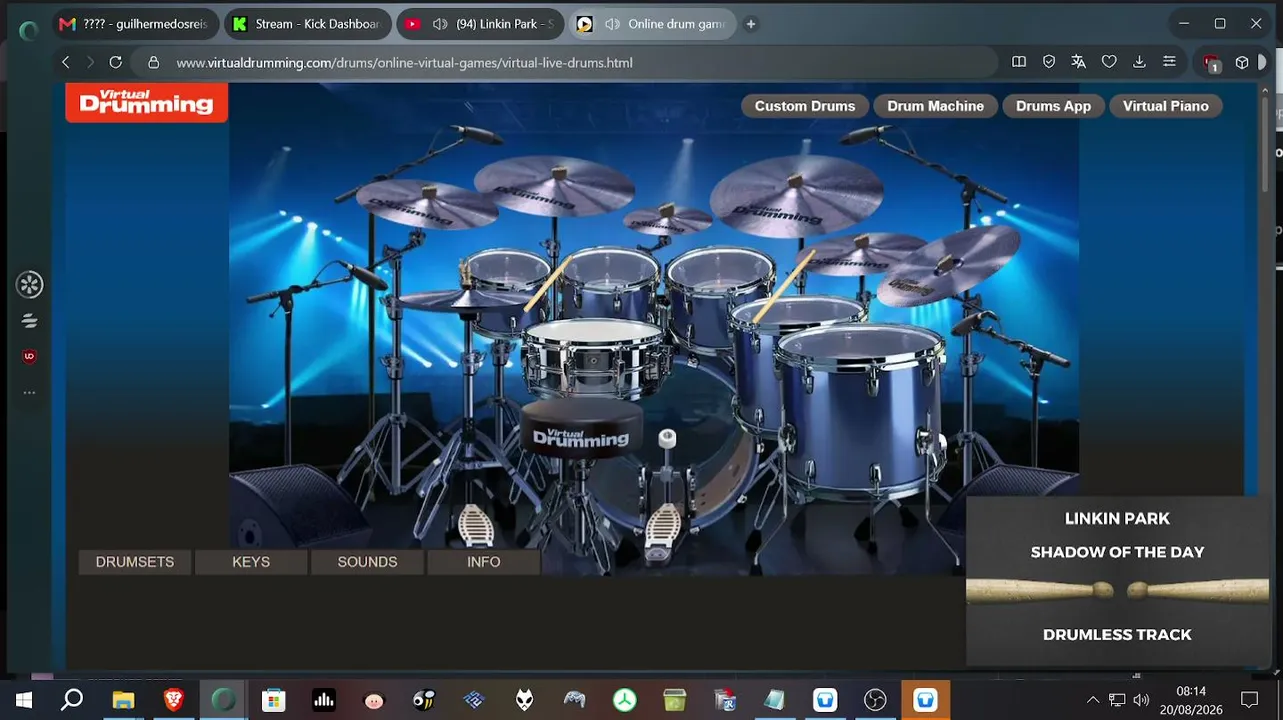Viewport: 1283px width, 720px height.
Task: Click the address bar URL field
Action: pos(565,62)
